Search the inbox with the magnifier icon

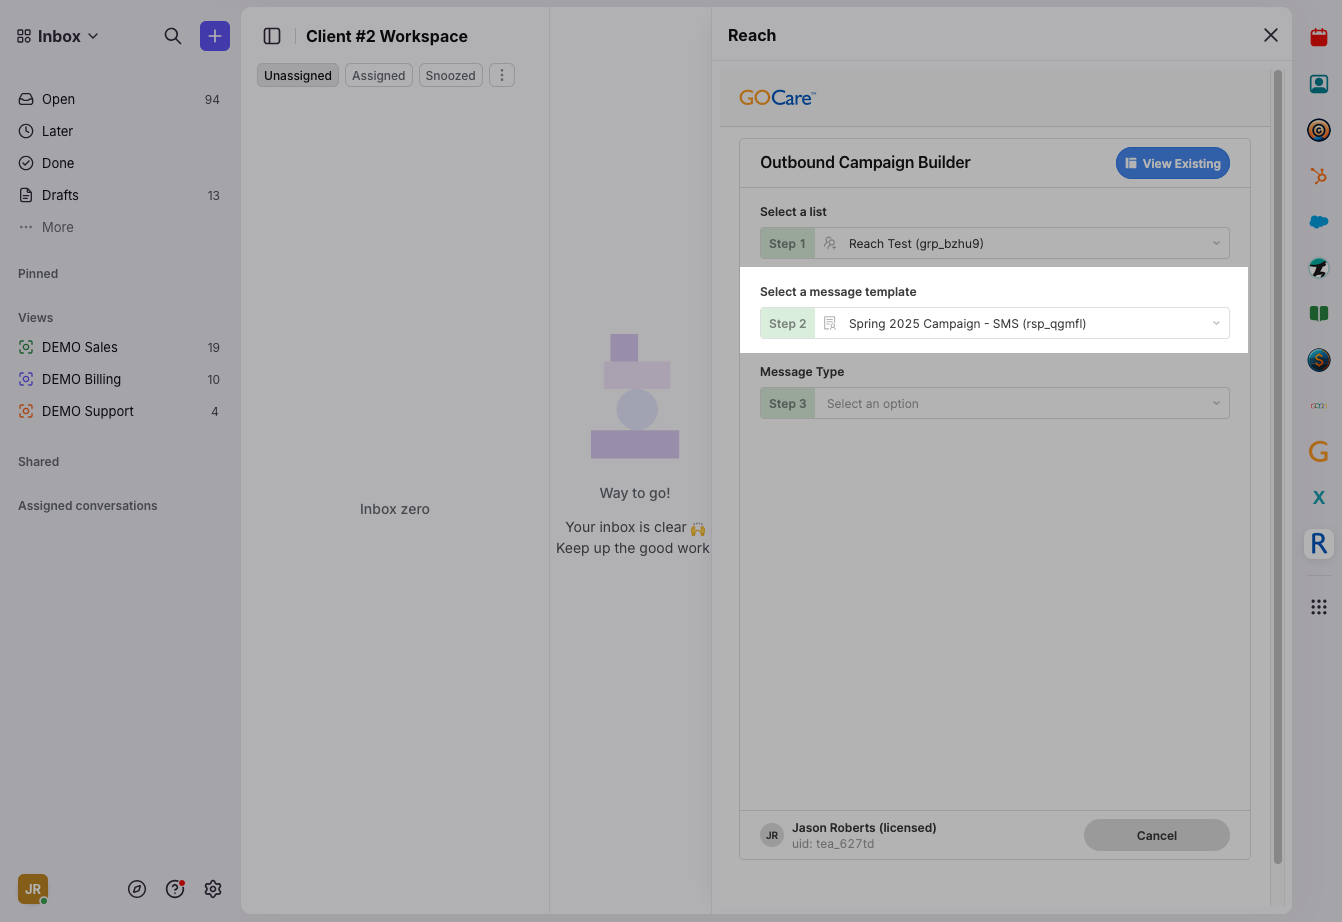click(x=173, y=36)
